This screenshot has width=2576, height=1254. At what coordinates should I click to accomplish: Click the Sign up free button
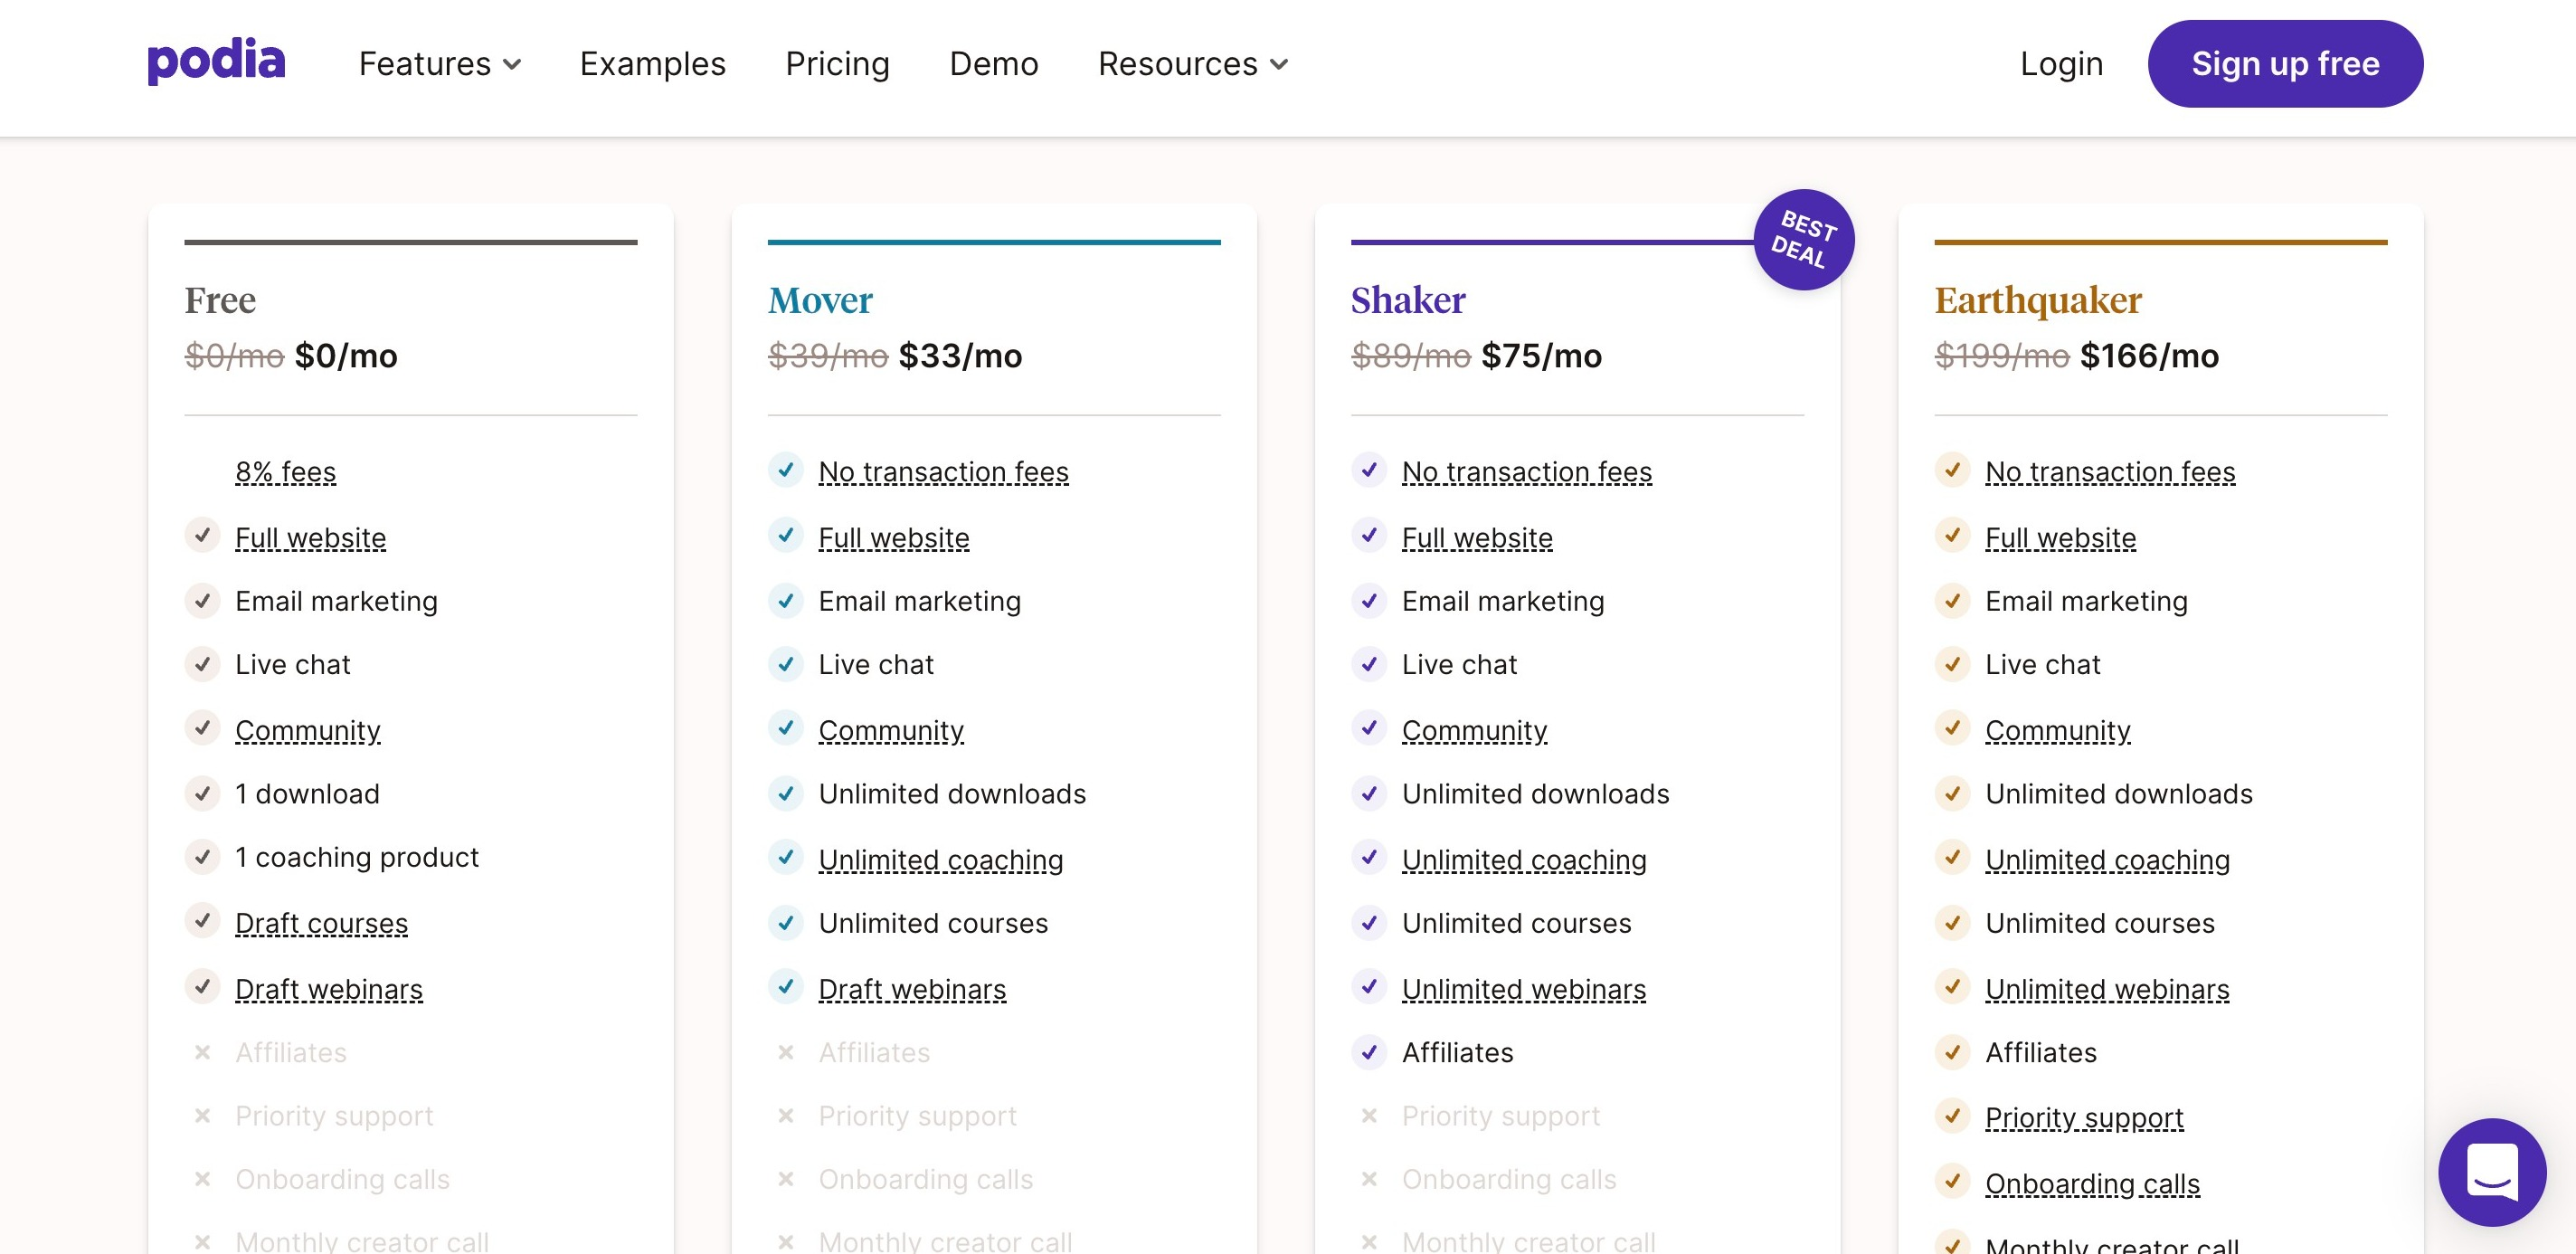coord(2285,64)
